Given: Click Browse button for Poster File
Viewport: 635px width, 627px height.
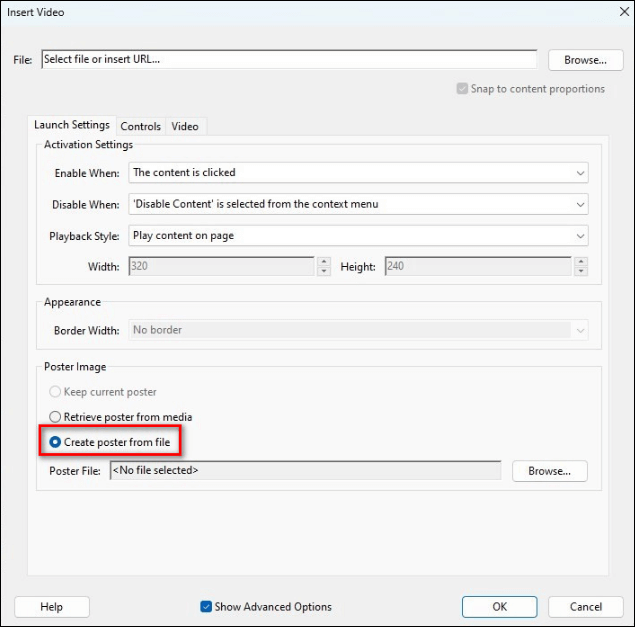Looking at the screenshot, I should [549, 471].
